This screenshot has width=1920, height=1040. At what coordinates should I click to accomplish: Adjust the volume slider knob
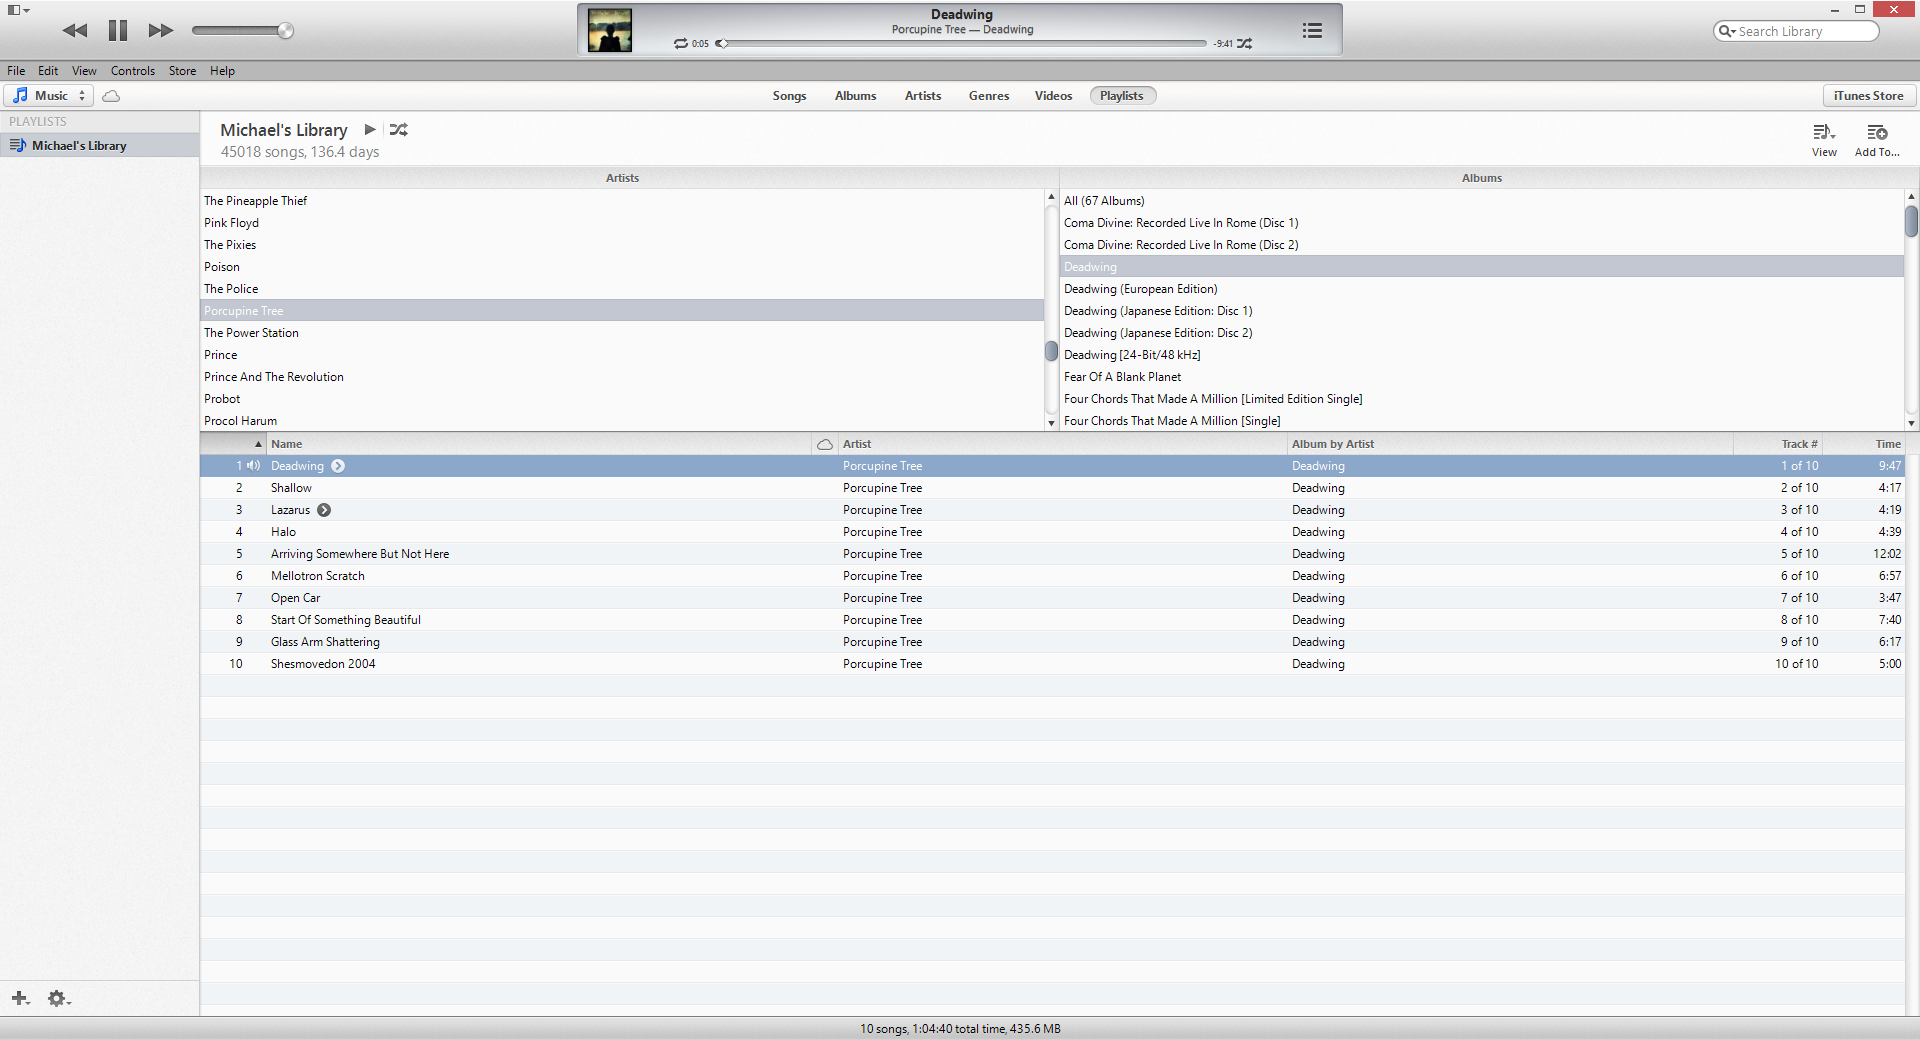pyautogui.click(x=286, y=31)
